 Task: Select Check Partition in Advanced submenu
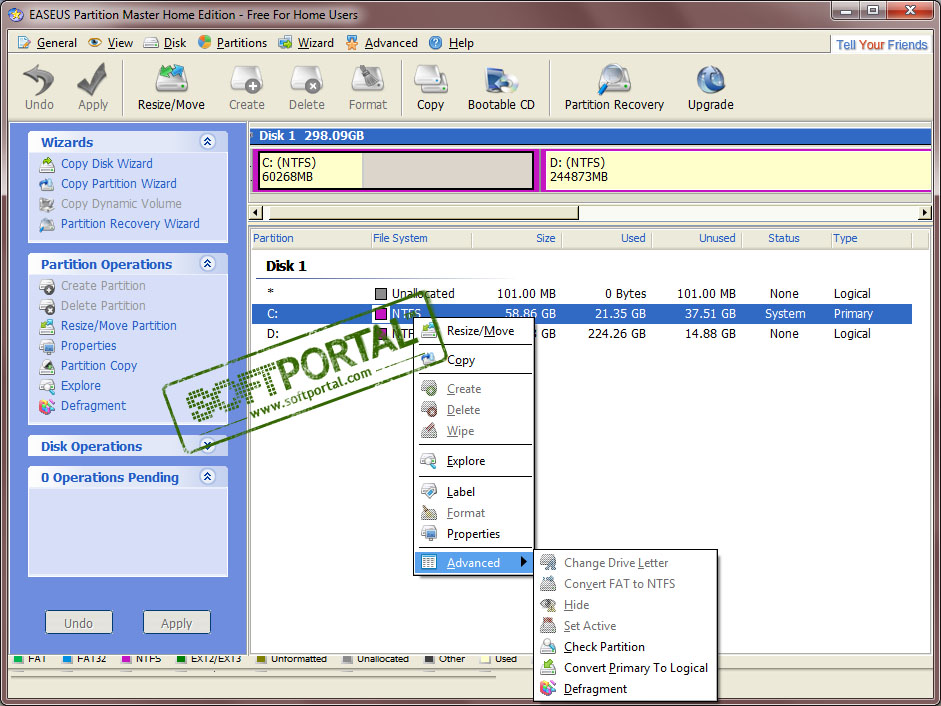pyautogui.click(x=625, y=647)
